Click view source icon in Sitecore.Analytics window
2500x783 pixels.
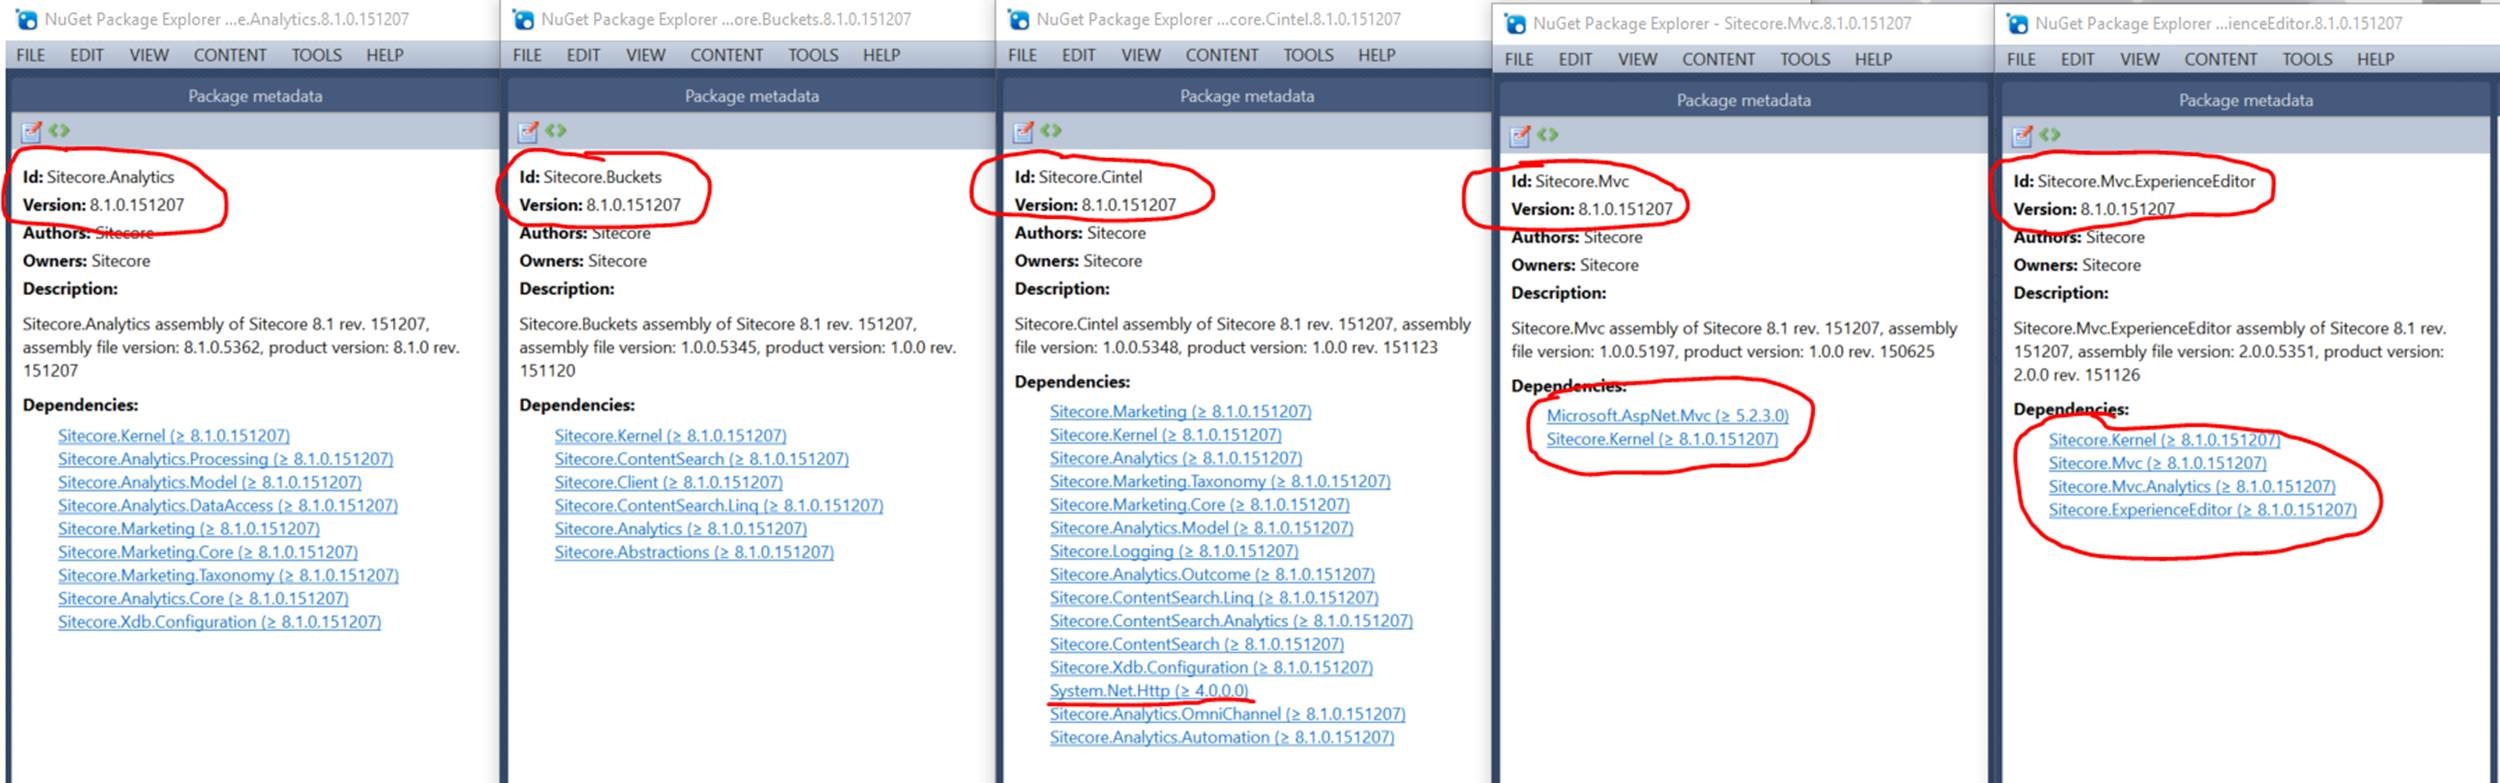[x=60, y=130]
